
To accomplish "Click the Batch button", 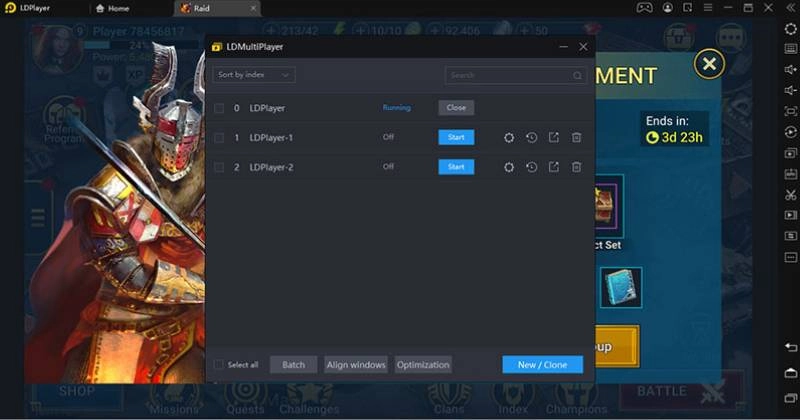I will tap(293, 364).
